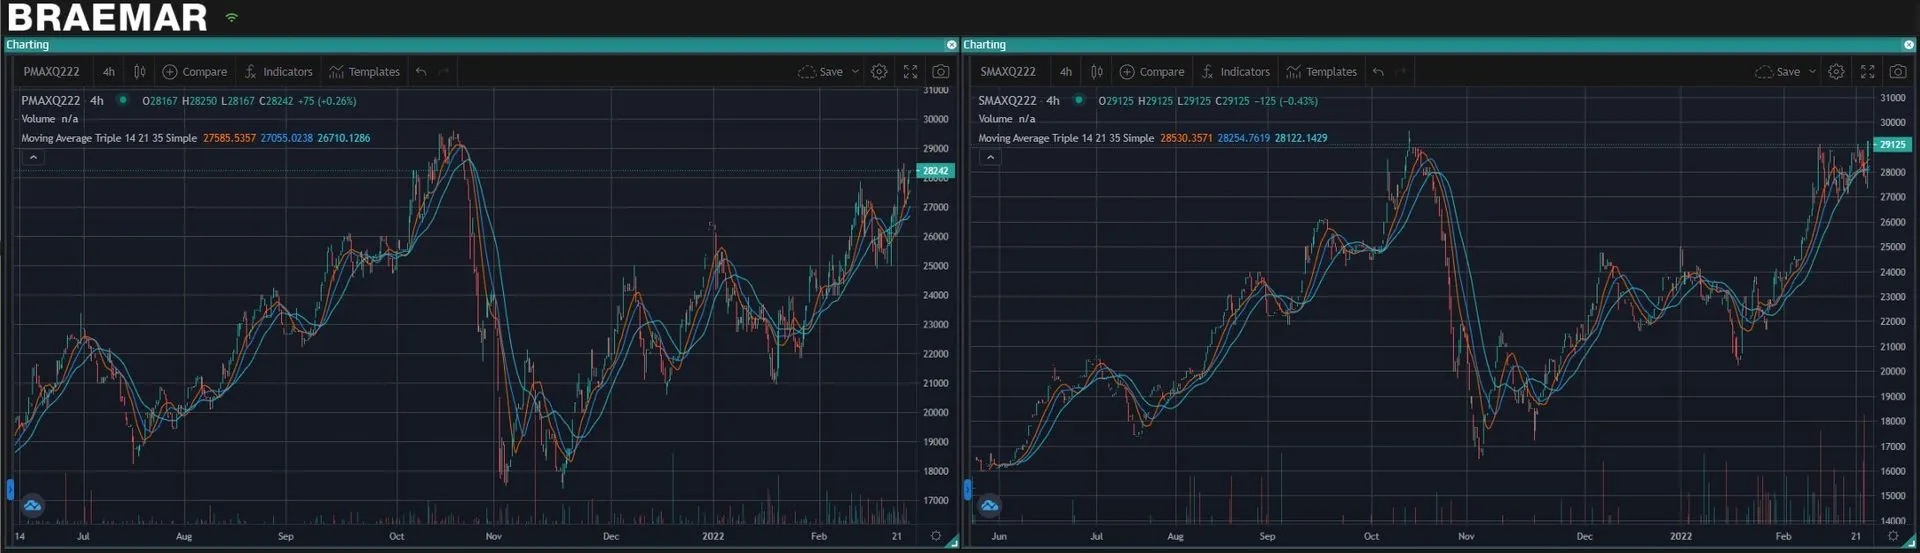Open axis settings gear at left chart bottom
1920x553 pixels.
tap(936, 536)
